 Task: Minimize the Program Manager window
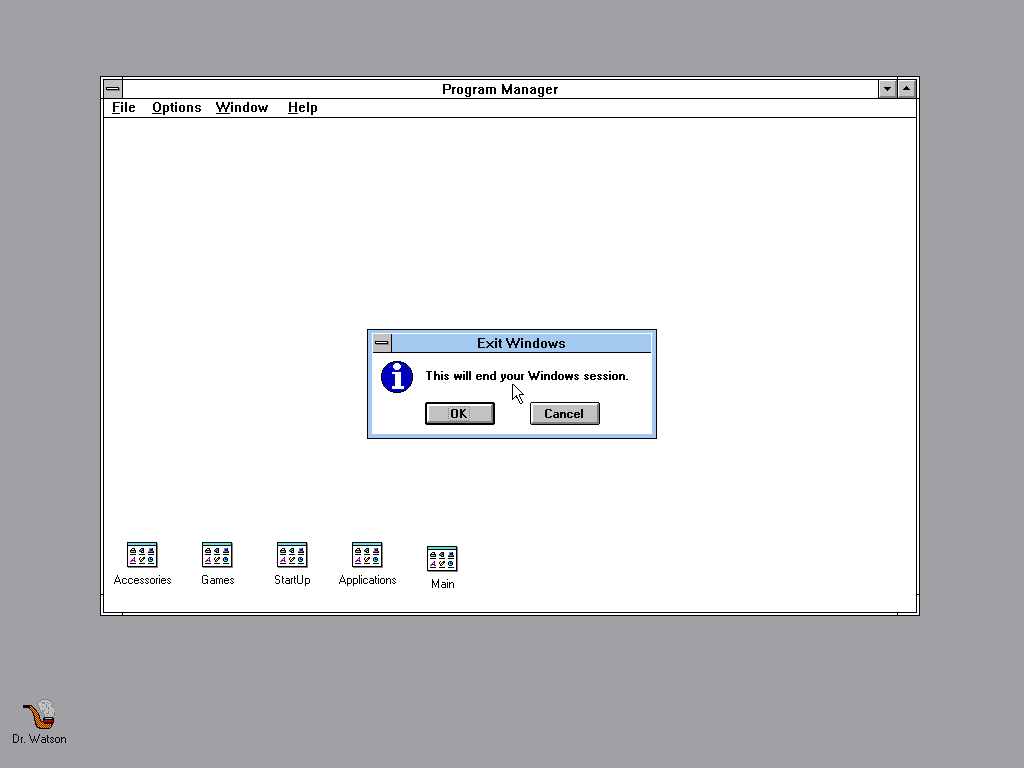click(887, 89)
